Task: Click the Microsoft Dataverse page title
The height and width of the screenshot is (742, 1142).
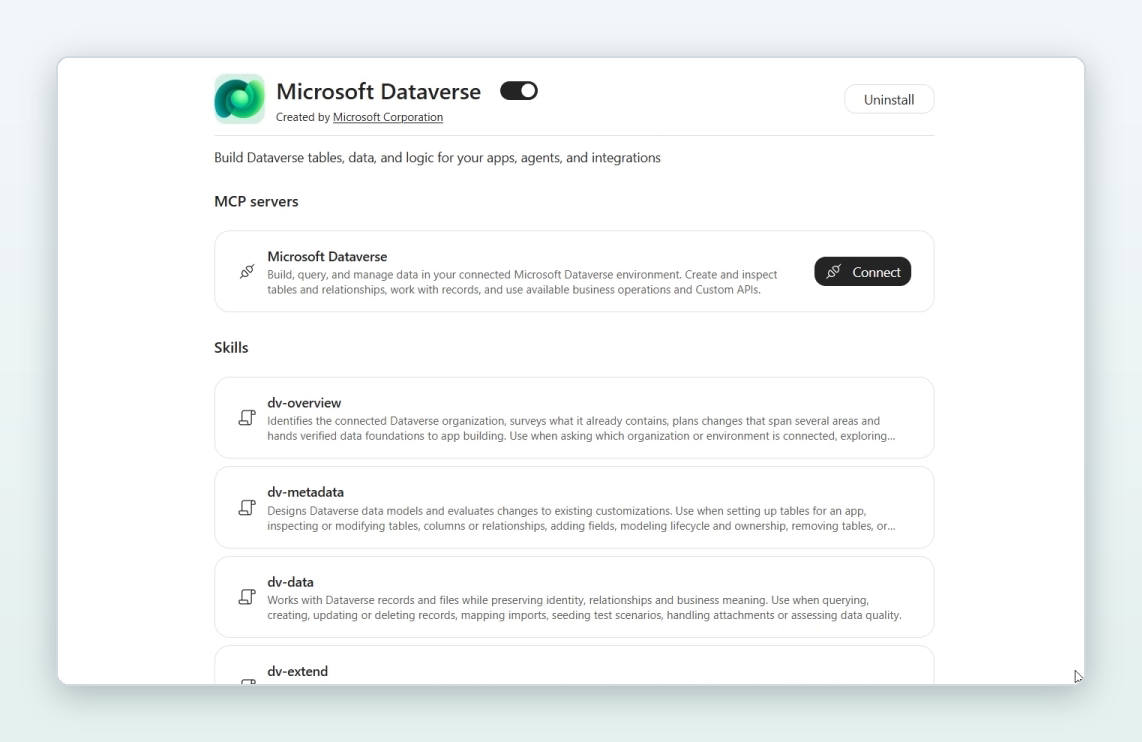Action: (x=378, y=92)
